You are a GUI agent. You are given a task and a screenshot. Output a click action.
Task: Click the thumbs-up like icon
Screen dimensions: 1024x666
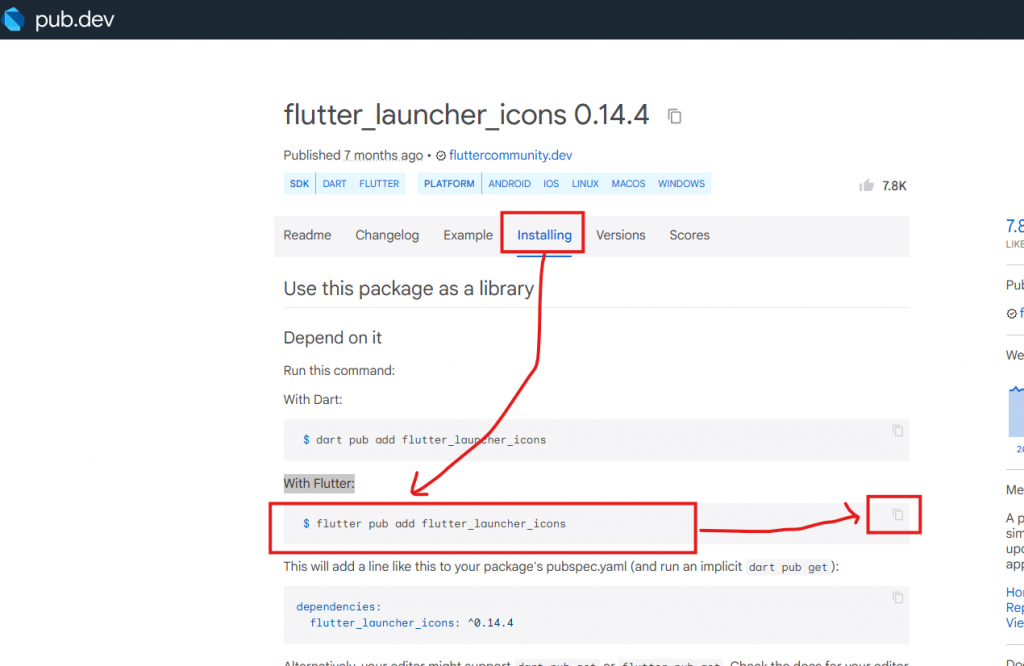(866, 185)
